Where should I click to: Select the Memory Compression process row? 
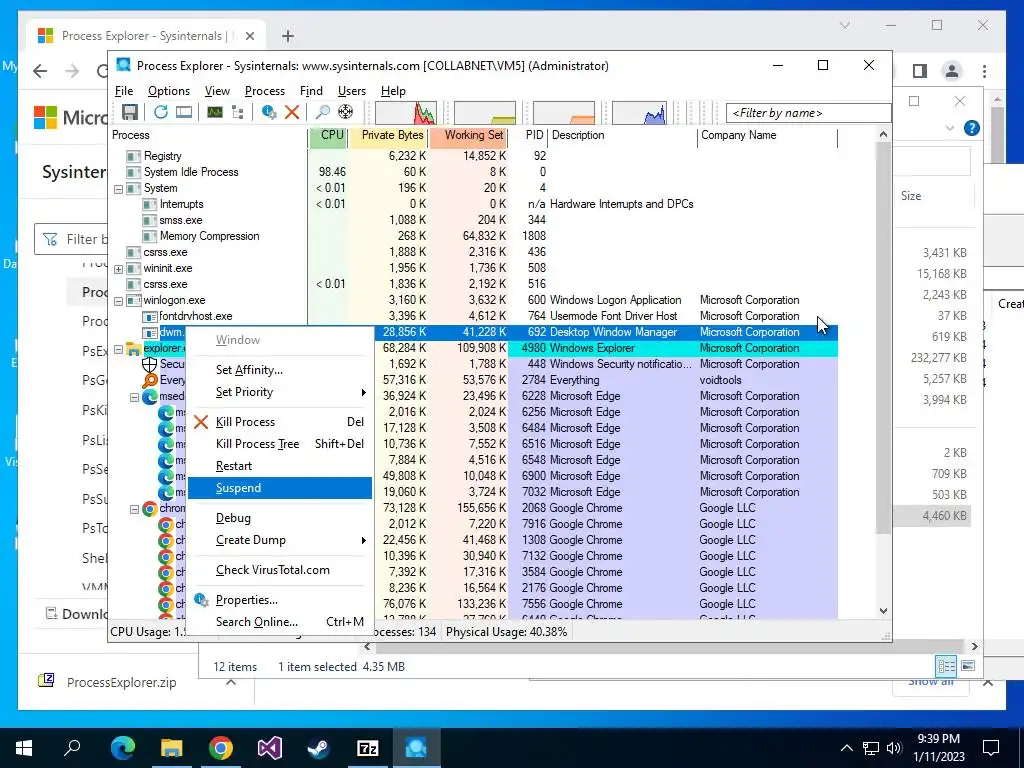[x=473, y=236]
